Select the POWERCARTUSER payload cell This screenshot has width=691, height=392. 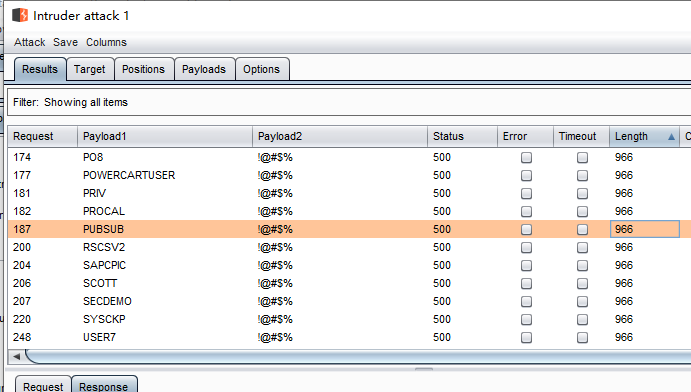tap(129, 175)
